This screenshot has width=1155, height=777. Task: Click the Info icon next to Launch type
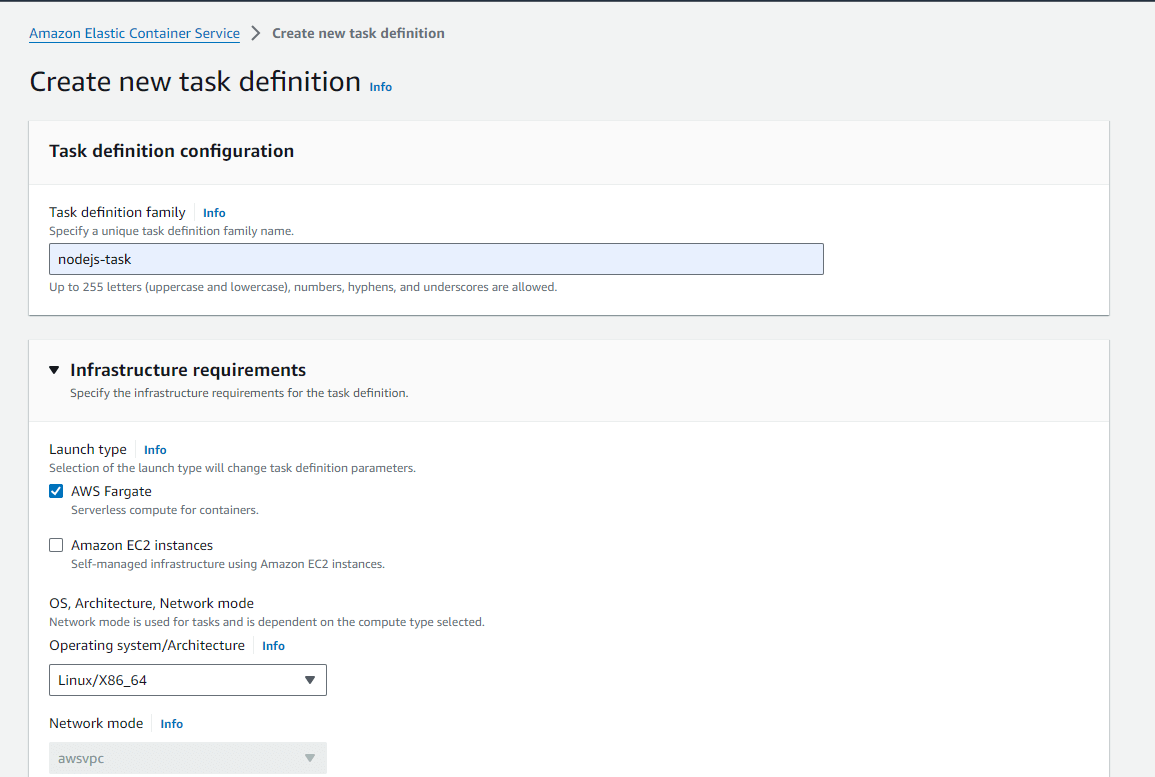coord(155,449)
